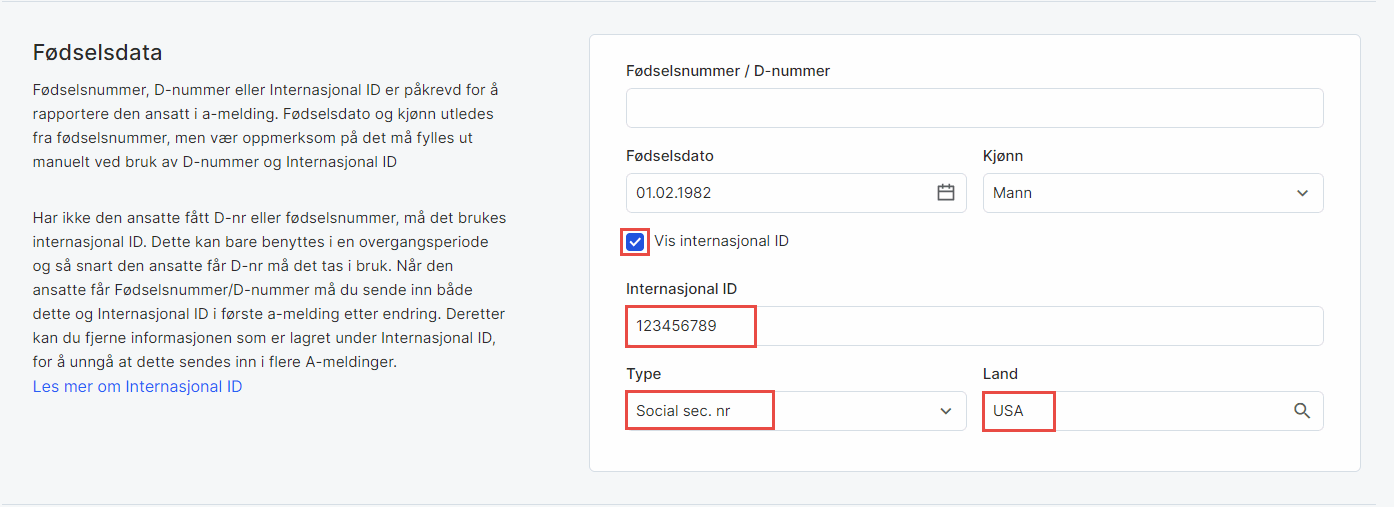
Task: Click the "Fødselsdato" field label
Action: tap(669, 156)
